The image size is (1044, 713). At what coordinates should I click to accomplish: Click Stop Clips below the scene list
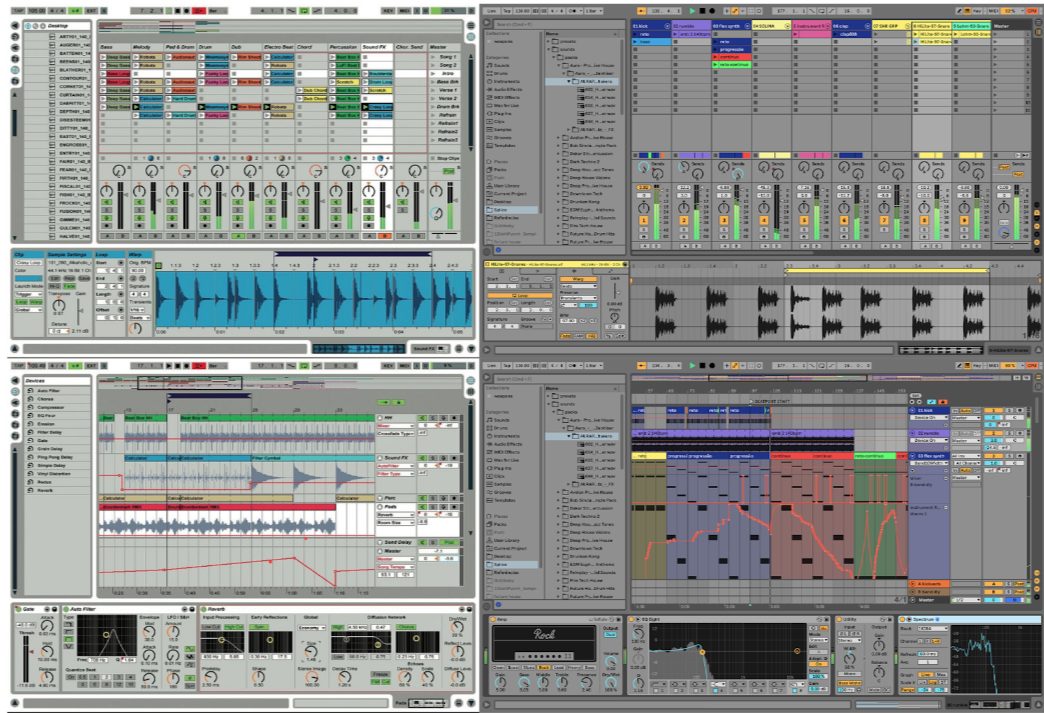445,158
